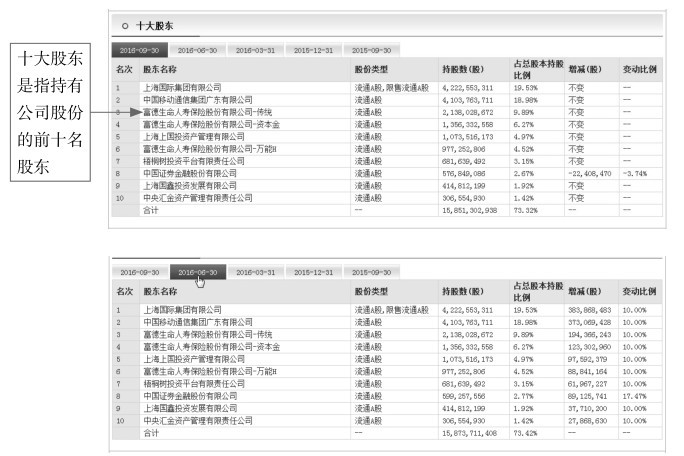Open 2015-09-30 tab in the panel with 2016-06-30 selected
Image resolution: width=684 pixels, height=456 pixels.
(x=371, y=272)
